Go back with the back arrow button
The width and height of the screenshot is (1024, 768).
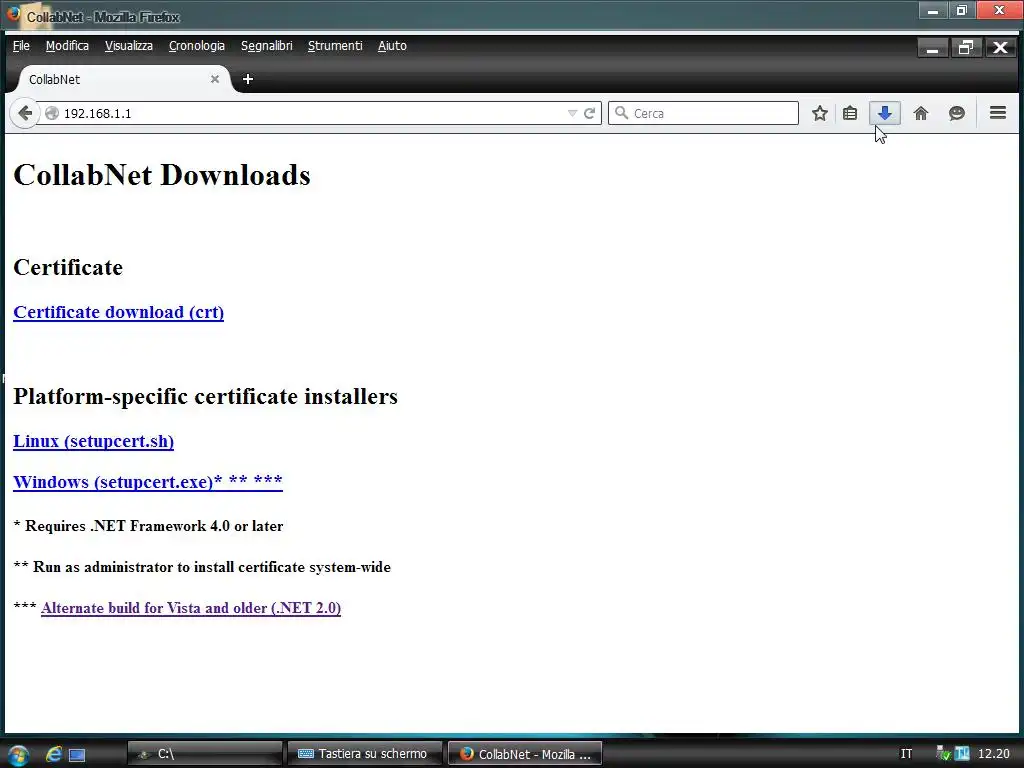[25, 113]
